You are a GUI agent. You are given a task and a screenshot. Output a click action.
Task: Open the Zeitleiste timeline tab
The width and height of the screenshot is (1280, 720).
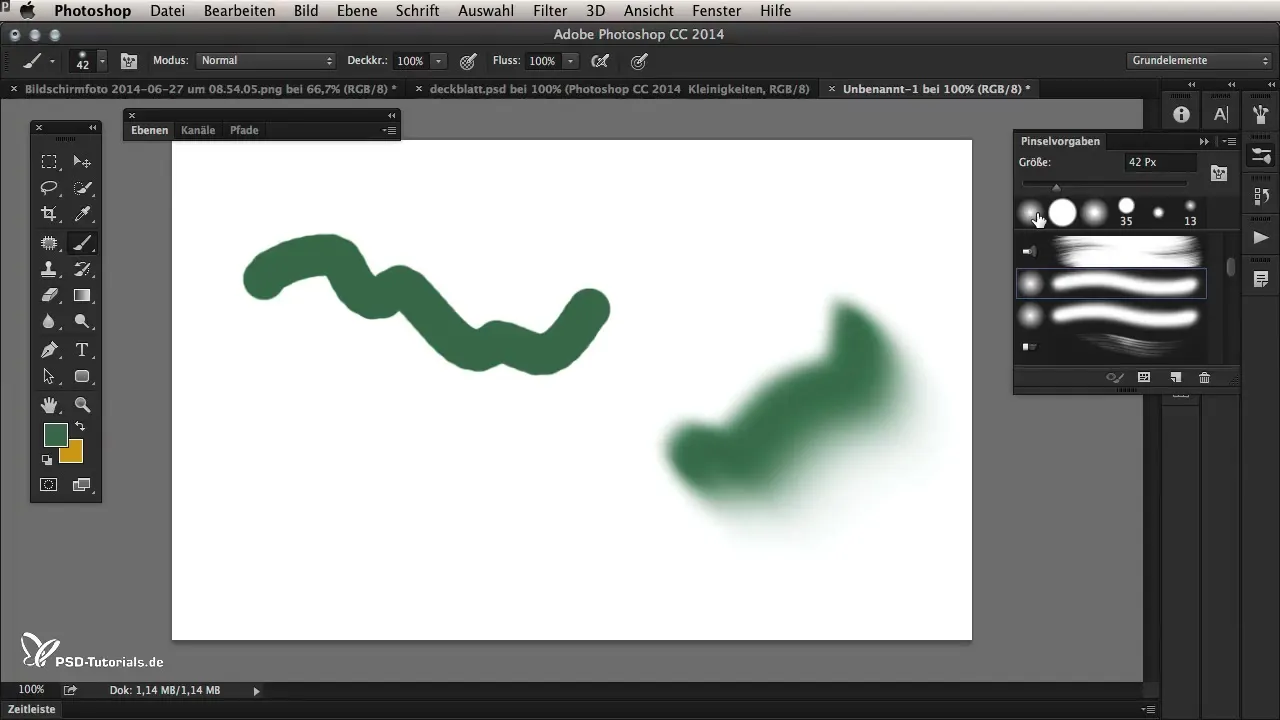[x=32, y=709]
